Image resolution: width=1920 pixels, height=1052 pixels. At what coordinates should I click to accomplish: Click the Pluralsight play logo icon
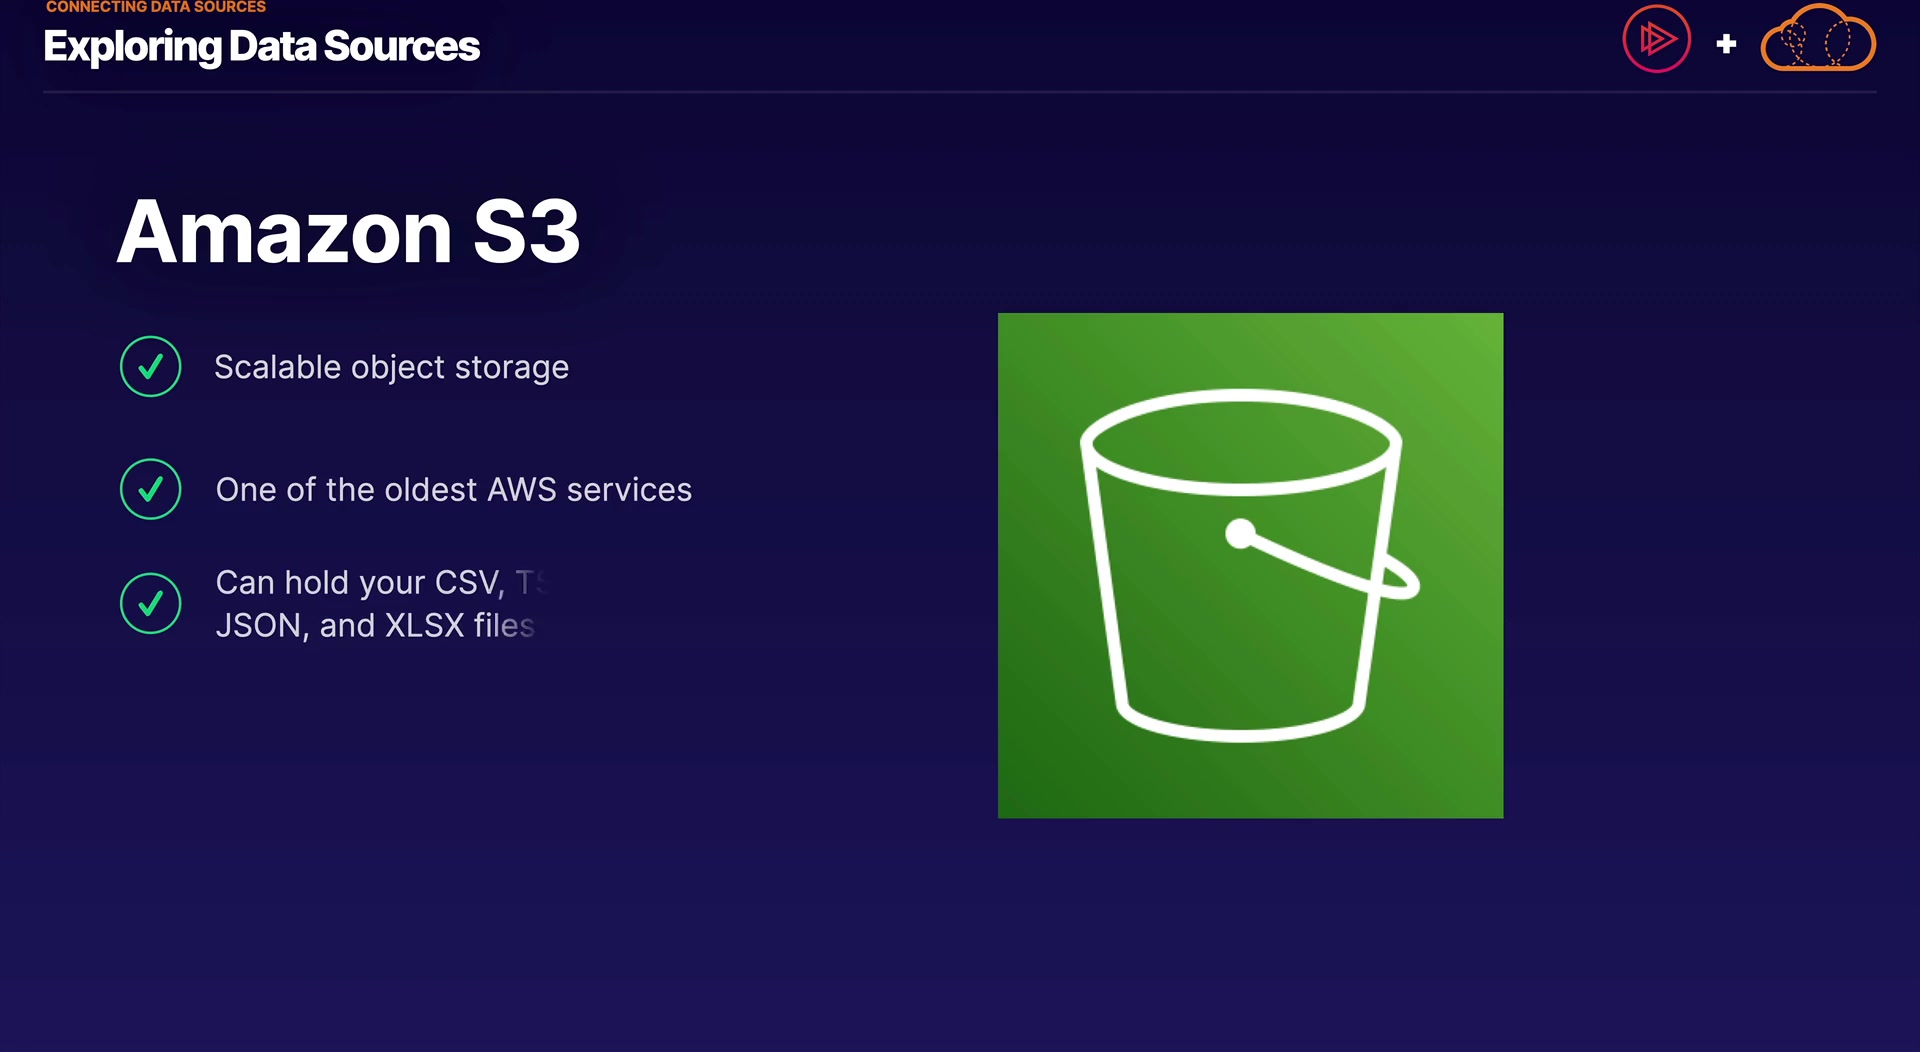pyautogui.click(x=1656, y=40)
